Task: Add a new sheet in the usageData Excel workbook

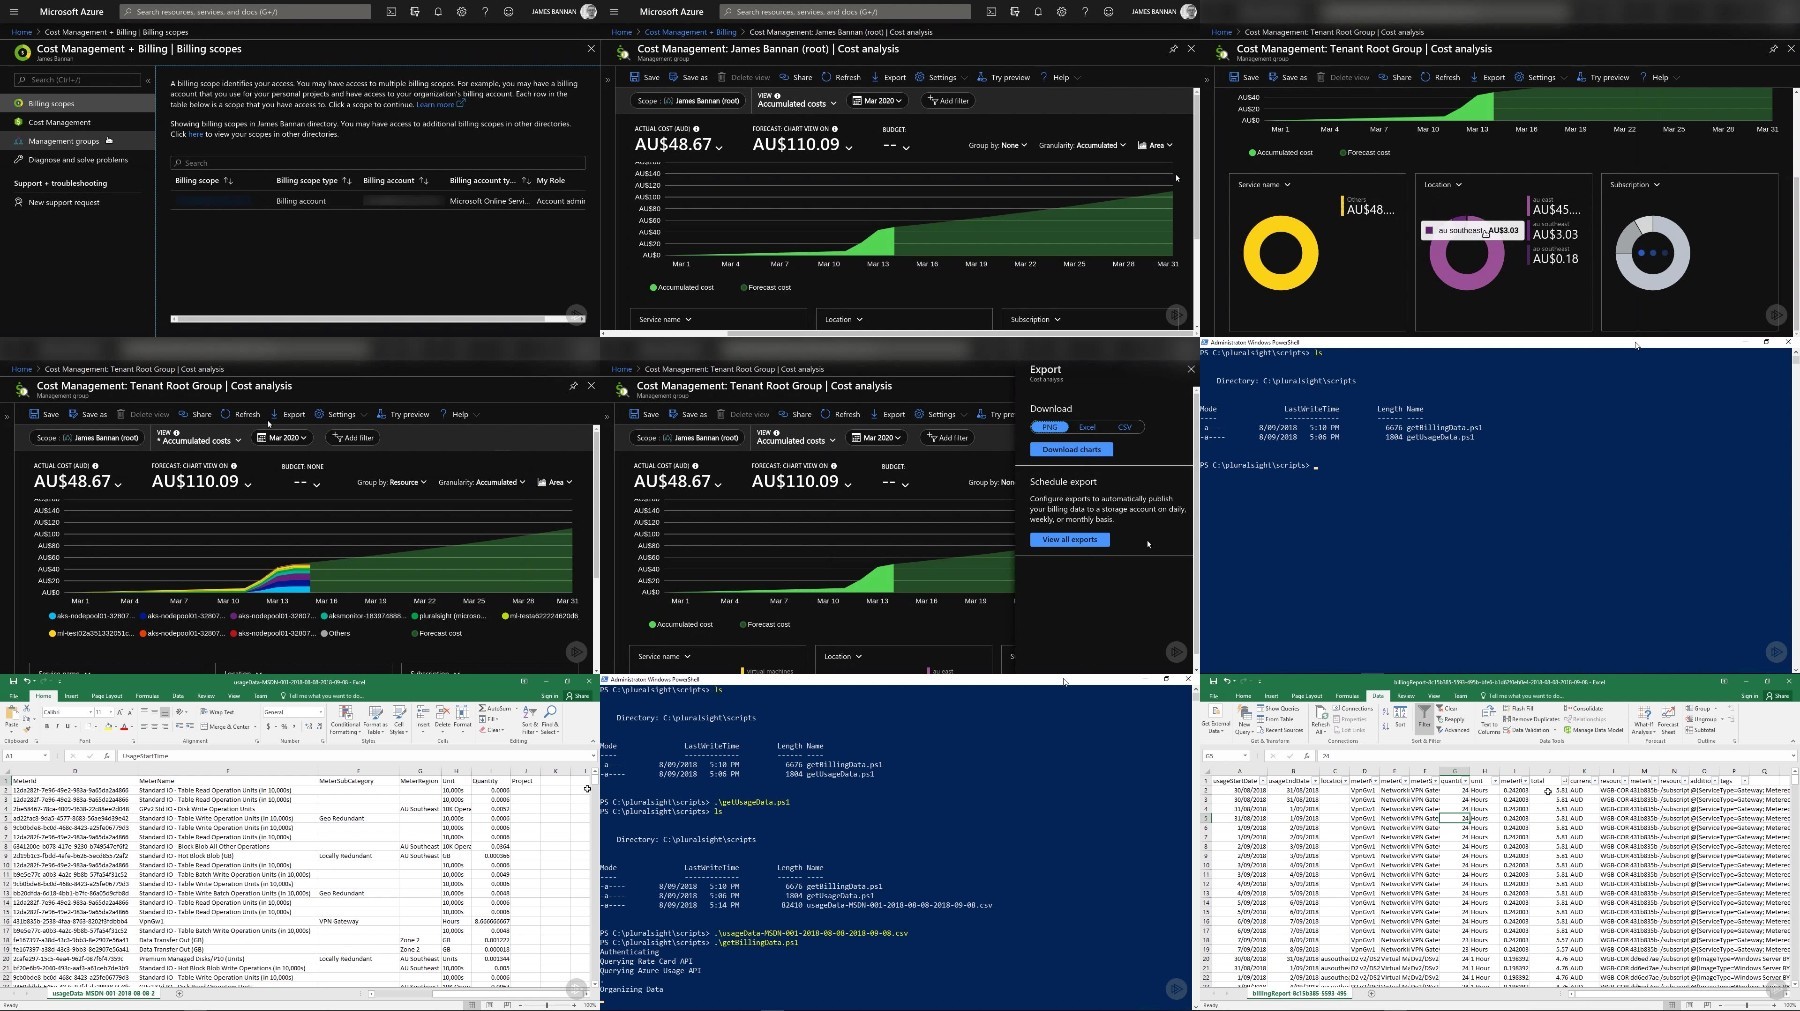Action: point(179,993)
